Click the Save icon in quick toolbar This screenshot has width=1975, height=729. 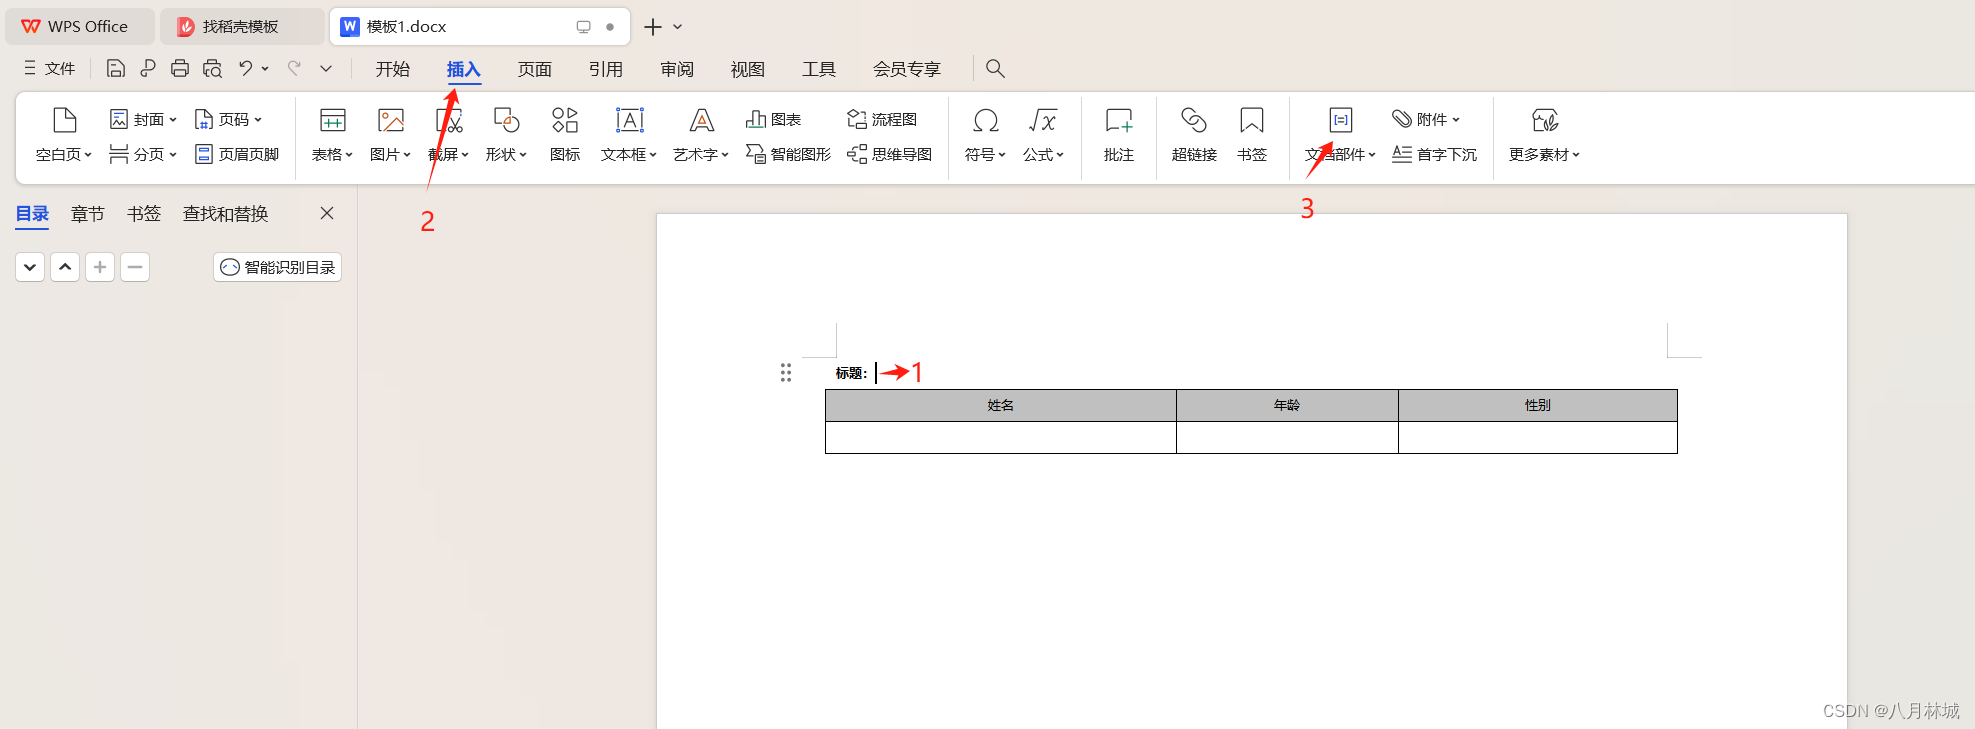click(116, 68)
